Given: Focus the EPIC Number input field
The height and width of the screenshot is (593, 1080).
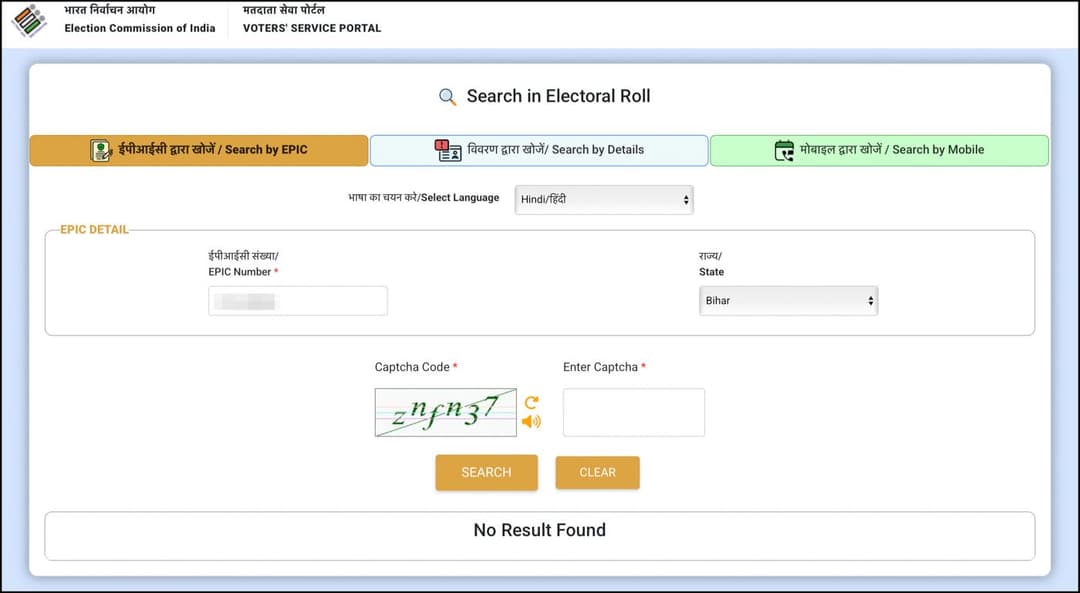Looking at the screenshot, I should 298,301.
